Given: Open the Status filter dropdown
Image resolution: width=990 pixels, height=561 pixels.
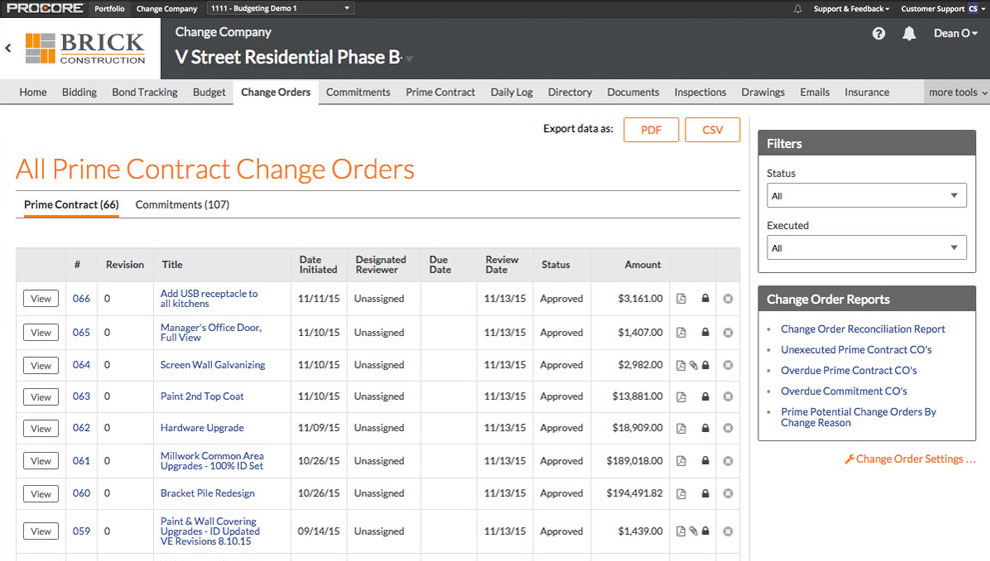Looking at the screenshot, I should pos(866,196).
